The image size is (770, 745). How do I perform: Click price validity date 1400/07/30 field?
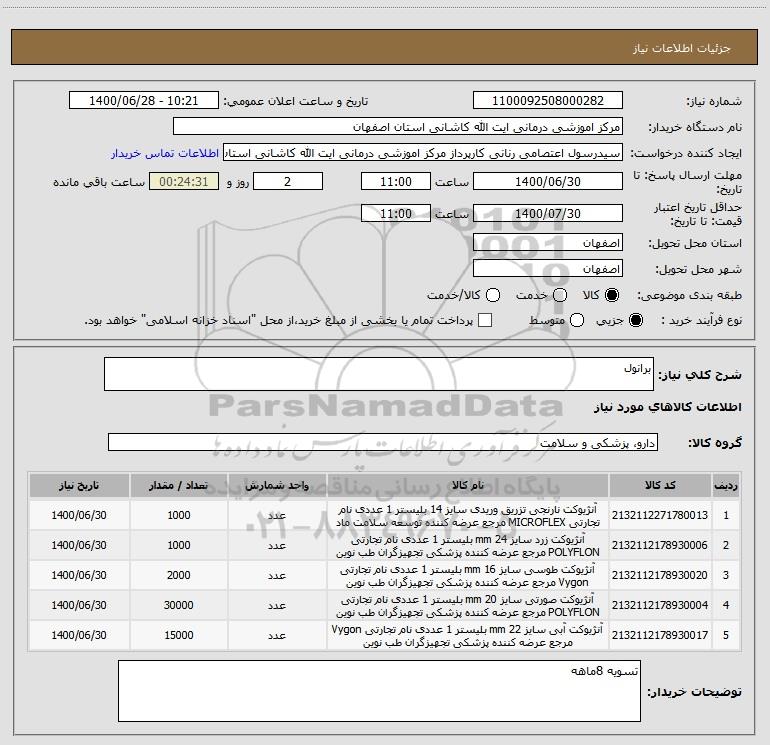click(x=548, y=213)
